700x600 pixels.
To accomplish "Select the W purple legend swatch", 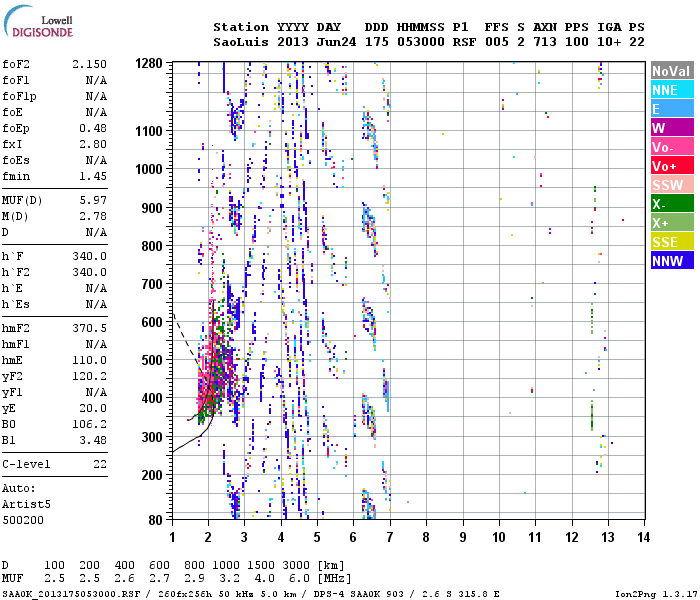I will pyautogui.click(x=672, y=128).
